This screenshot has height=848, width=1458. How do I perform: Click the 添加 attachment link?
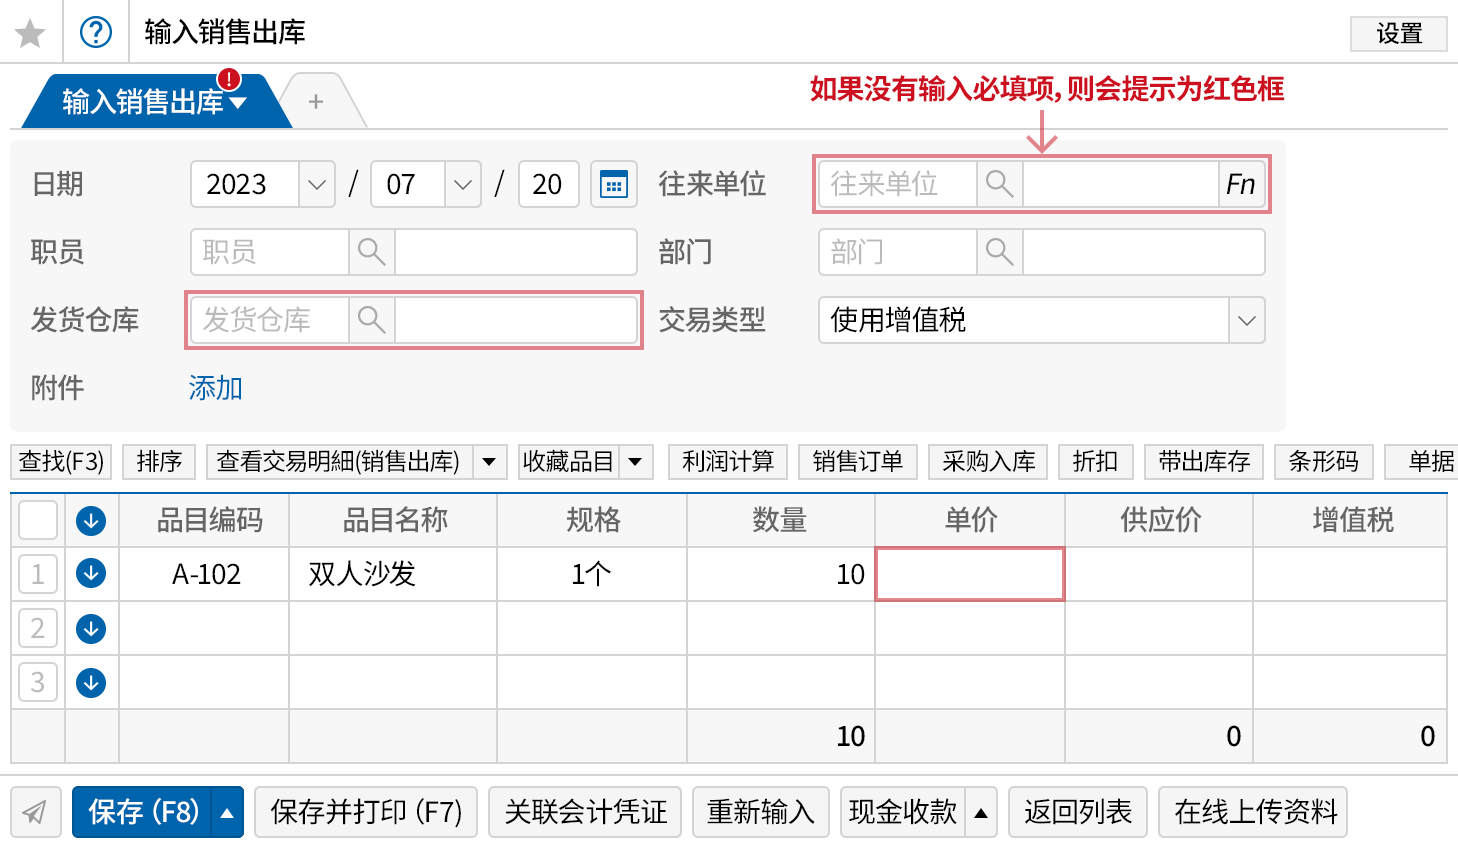coord(215,388)
